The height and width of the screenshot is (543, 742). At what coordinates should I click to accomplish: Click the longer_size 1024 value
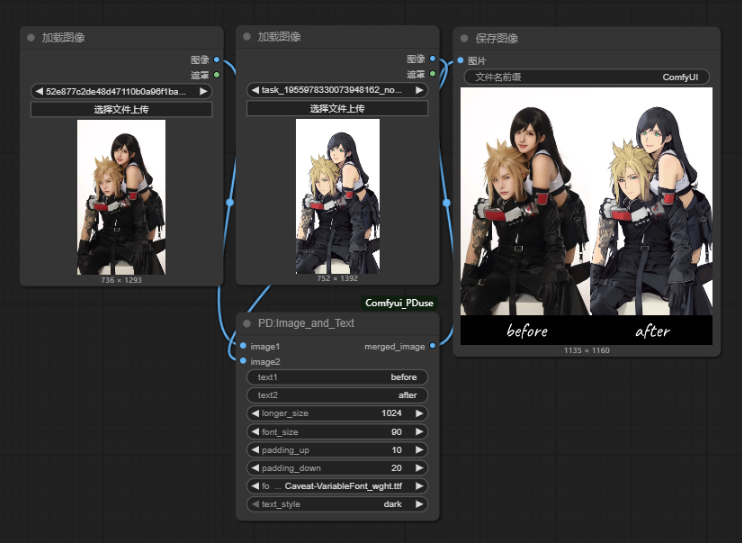tap(391, 413)
